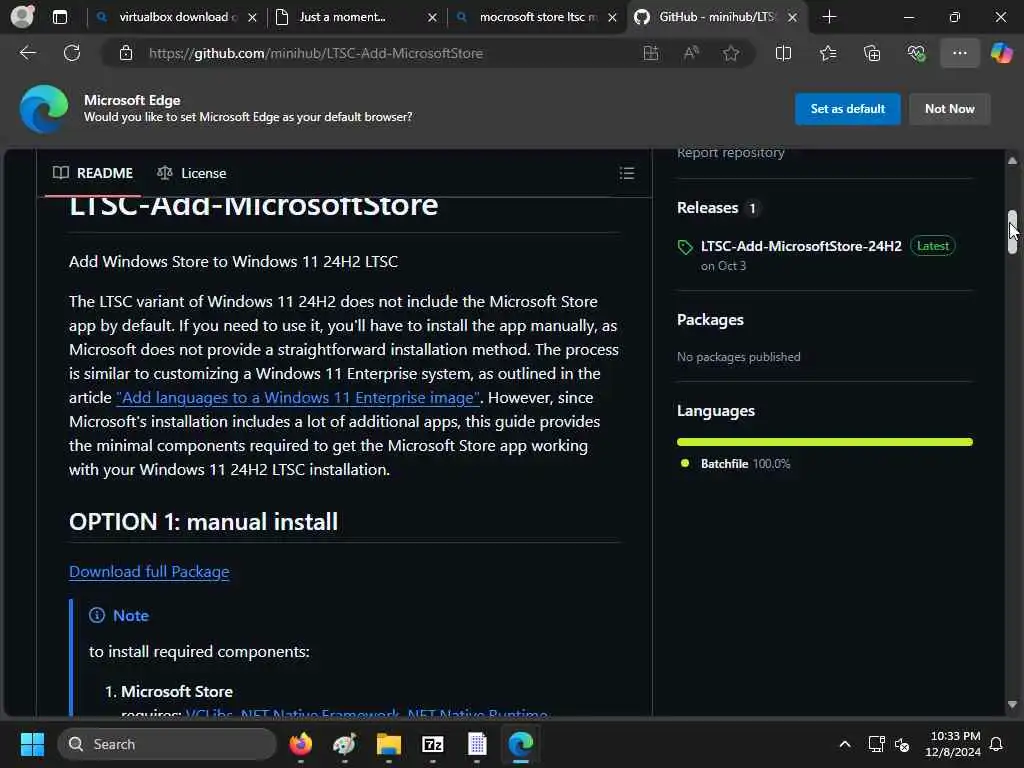This screenshot has width=1024, height=768.
Task: Open notifications bell icon
Action: (997, 744)
